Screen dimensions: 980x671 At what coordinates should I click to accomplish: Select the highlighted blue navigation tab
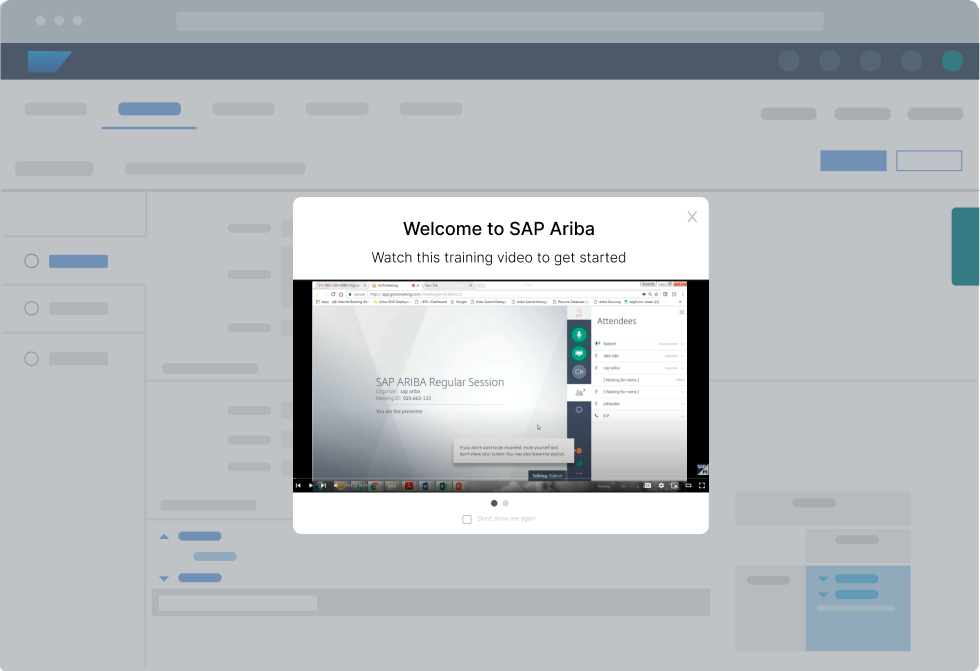[149, 109]
